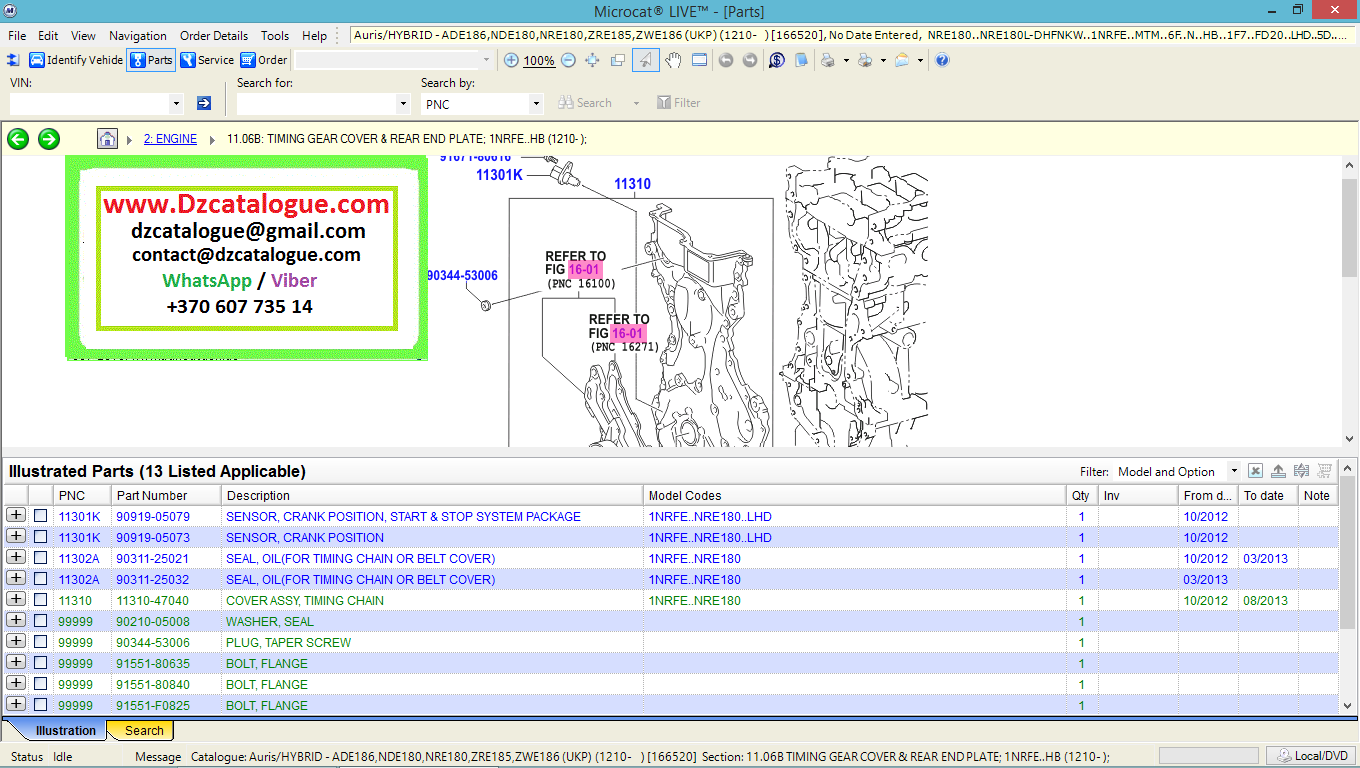The image size is (1360, 768).
Task: Open the Order Details menu
Action: point(214,35)
